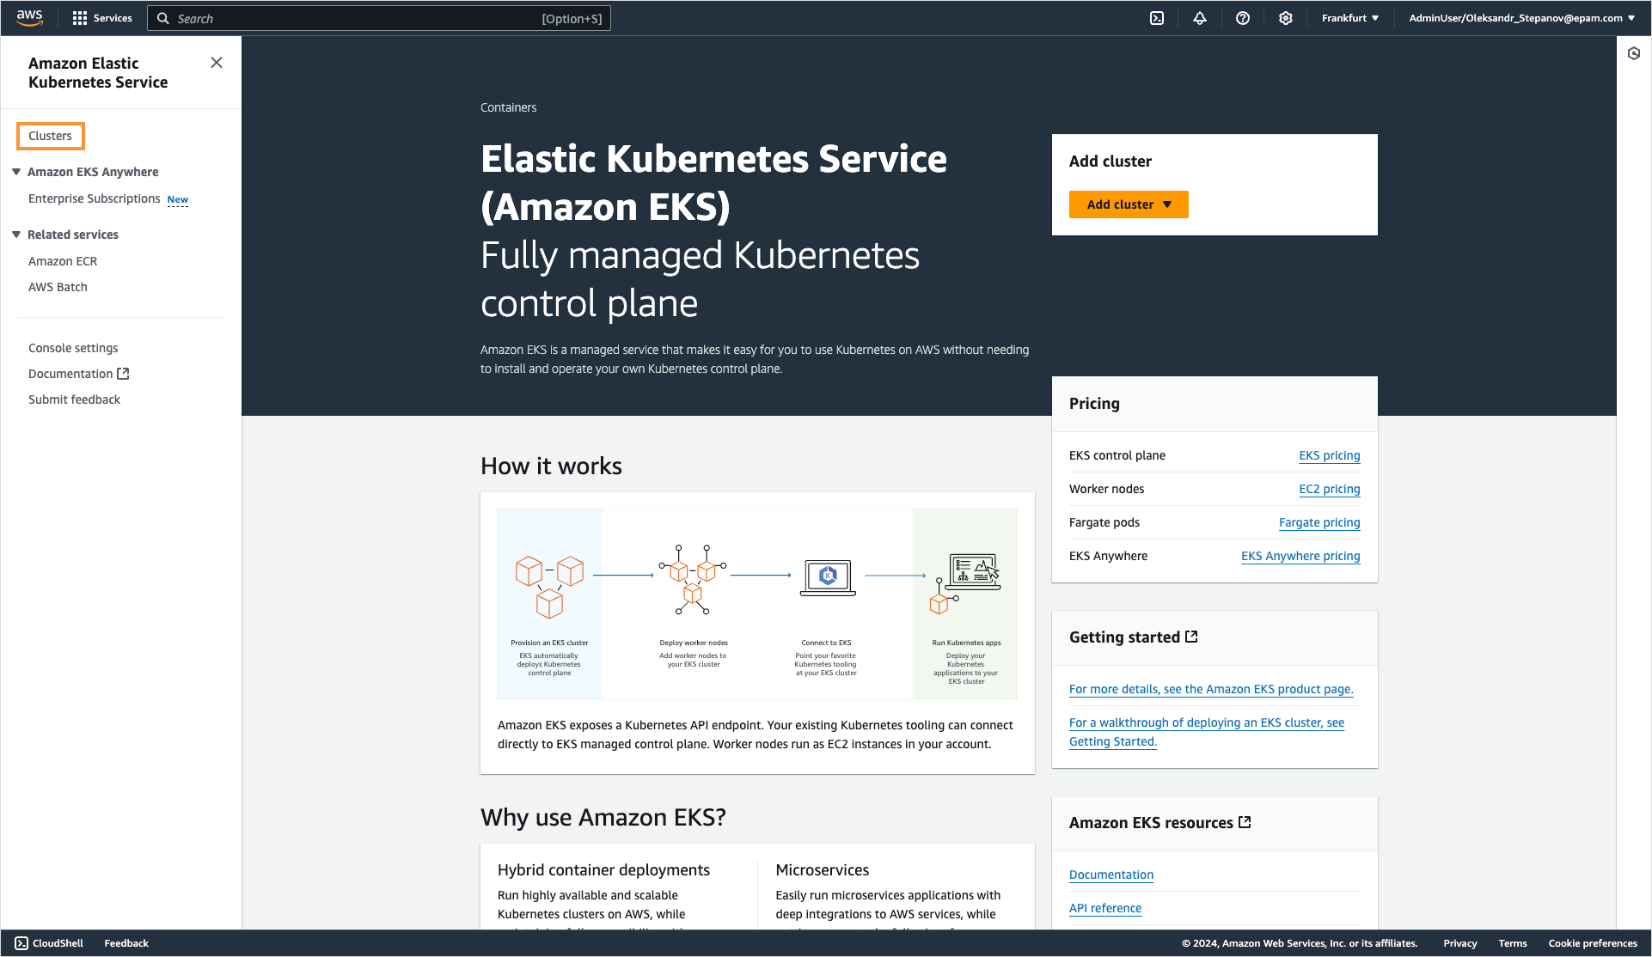Select Amazon ECR under Related services
Screen dimensions: 1652x957
(62, 261)
